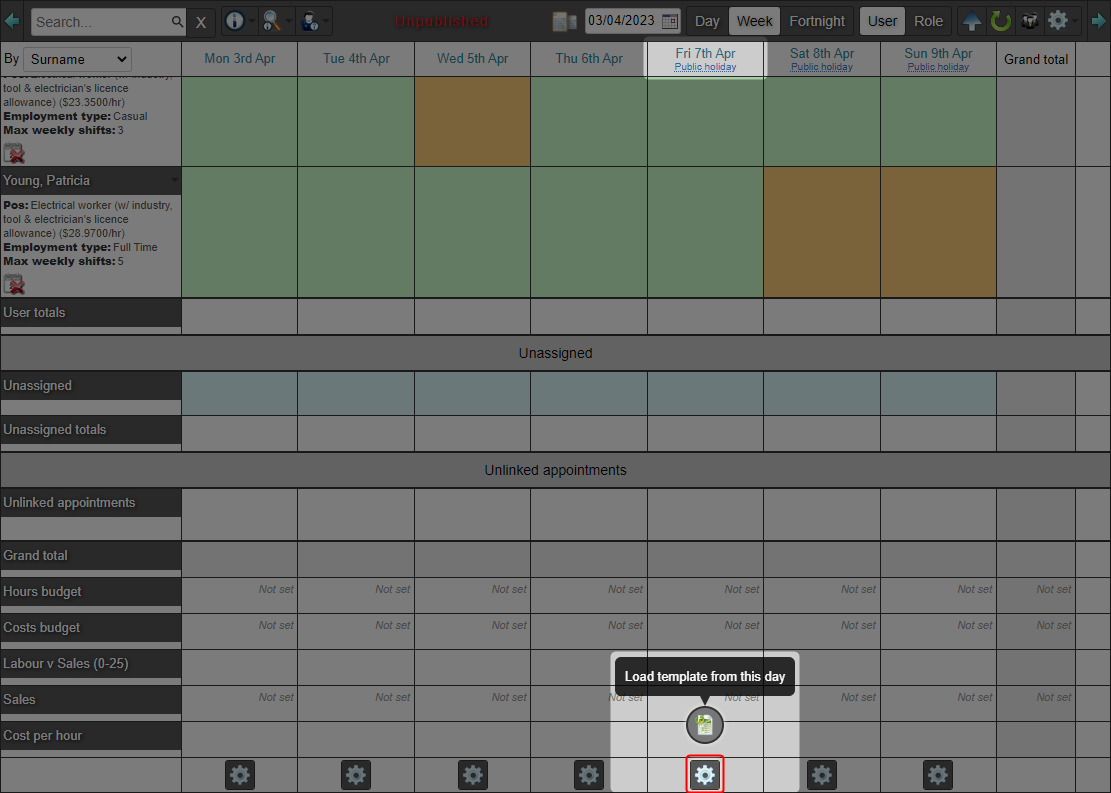Screen dimensions: 1111x793
Task: Open the gear menu under Mon 3rd Apr
Action: click(240, 774)
